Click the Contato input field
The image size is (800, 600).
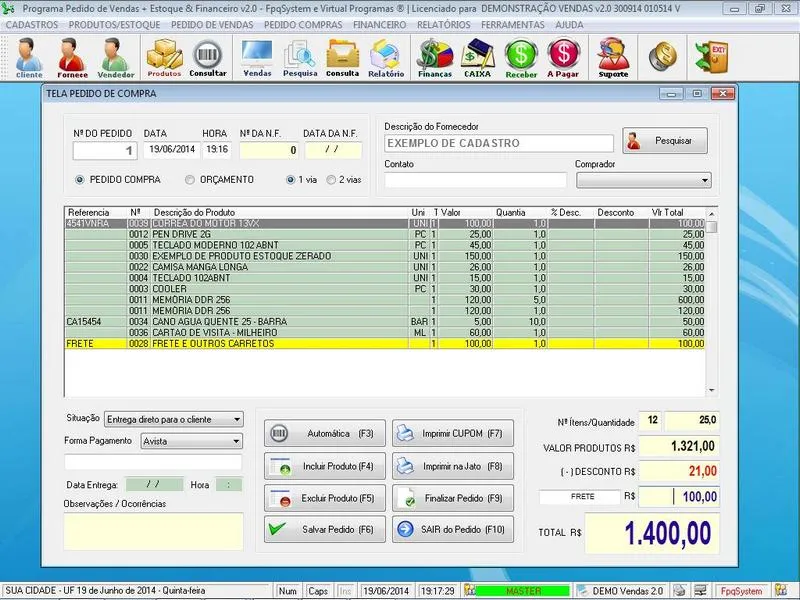[x=475, y=180]
